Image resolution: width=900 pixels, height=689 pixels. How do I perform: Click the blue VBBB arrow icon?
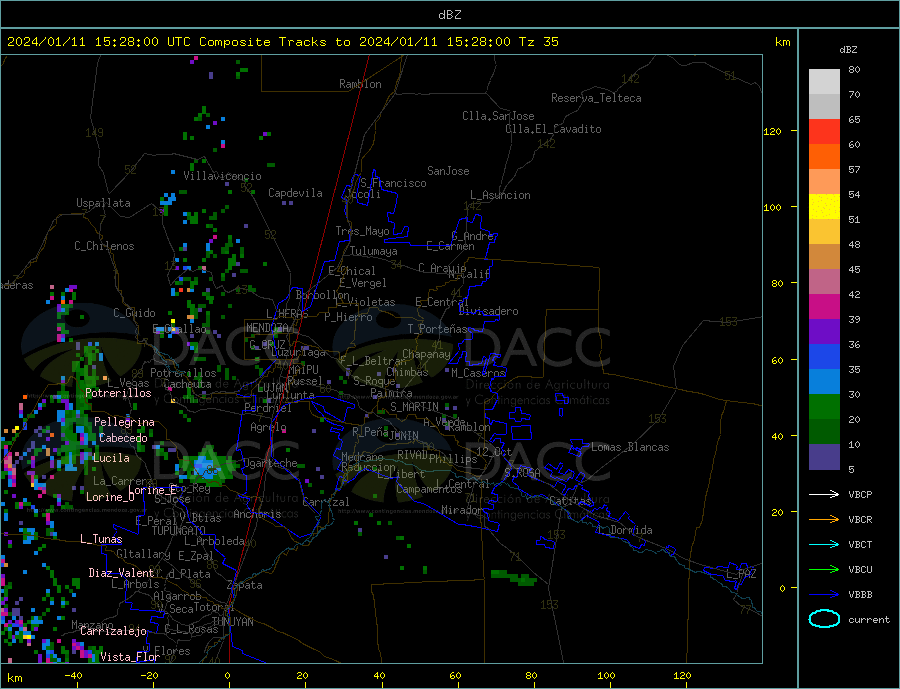click(x=824, y=595)
